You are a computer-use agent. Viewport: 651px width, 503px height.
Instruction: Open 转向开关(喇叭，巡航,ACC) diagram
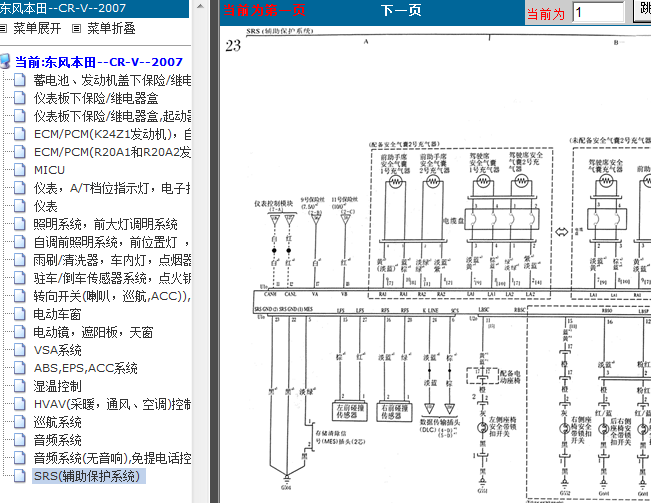(x=112, y=296)
